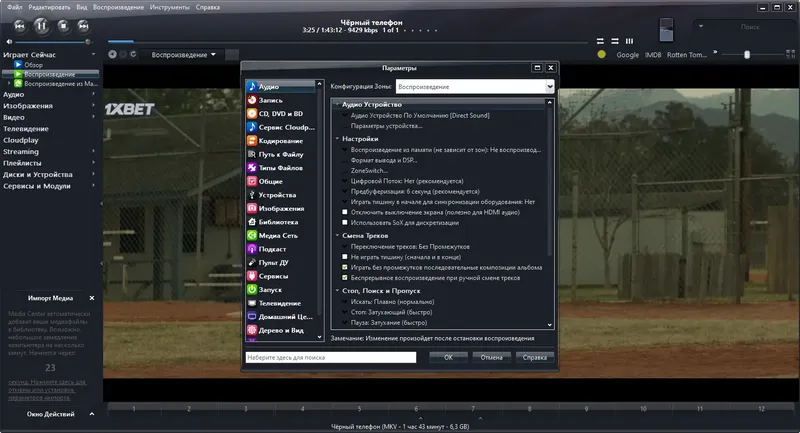Open Телевидение category in options list
The height and width of the screenshot is (433, 800).
click(x=280, y=303)
